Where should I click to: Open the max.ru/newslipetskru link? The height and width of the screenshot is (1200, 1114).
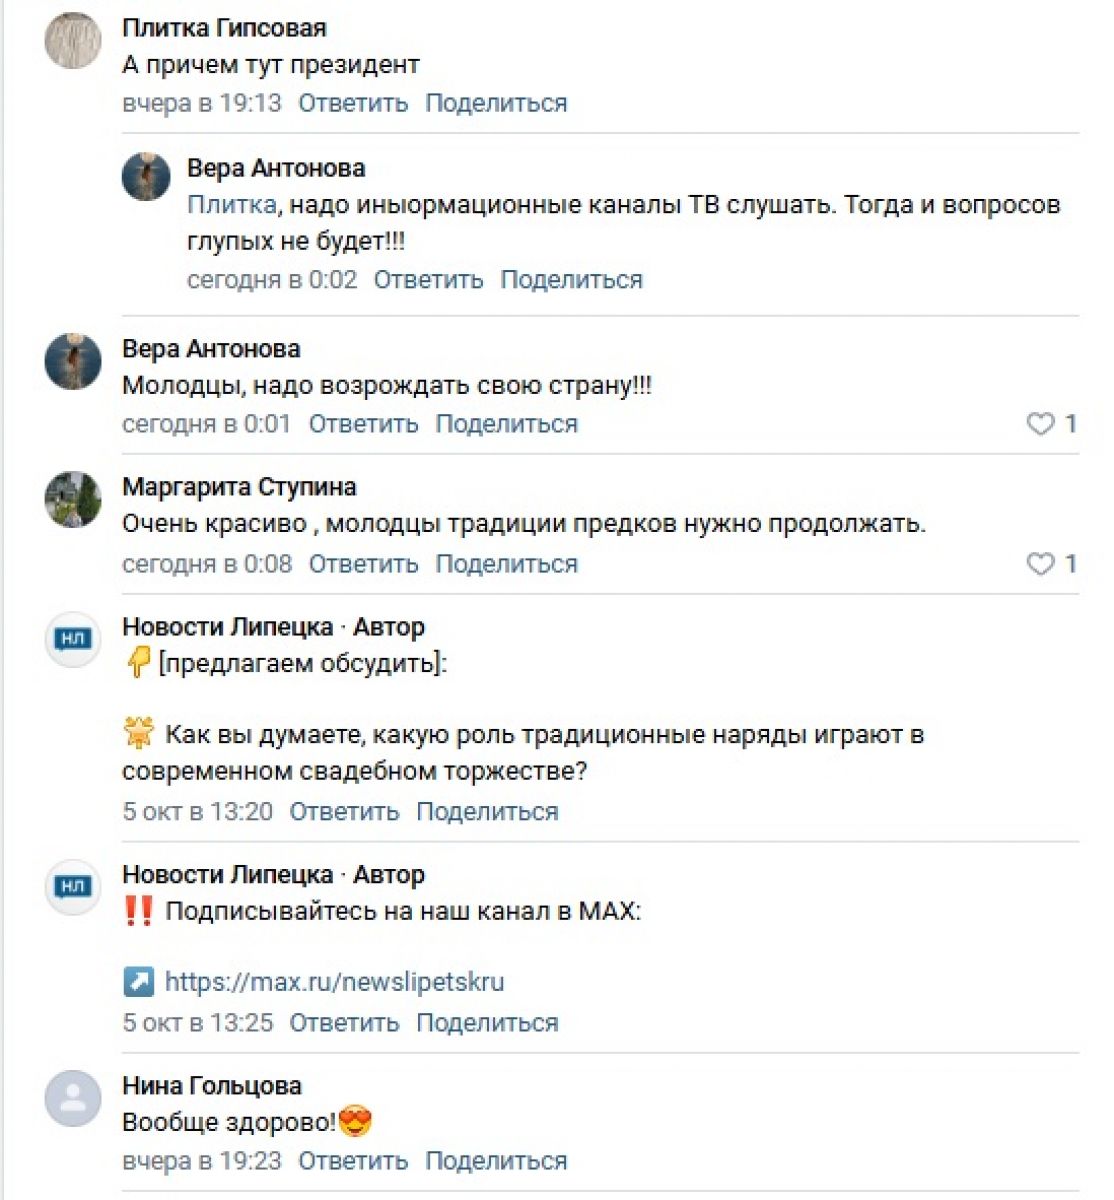click(334, 982)
